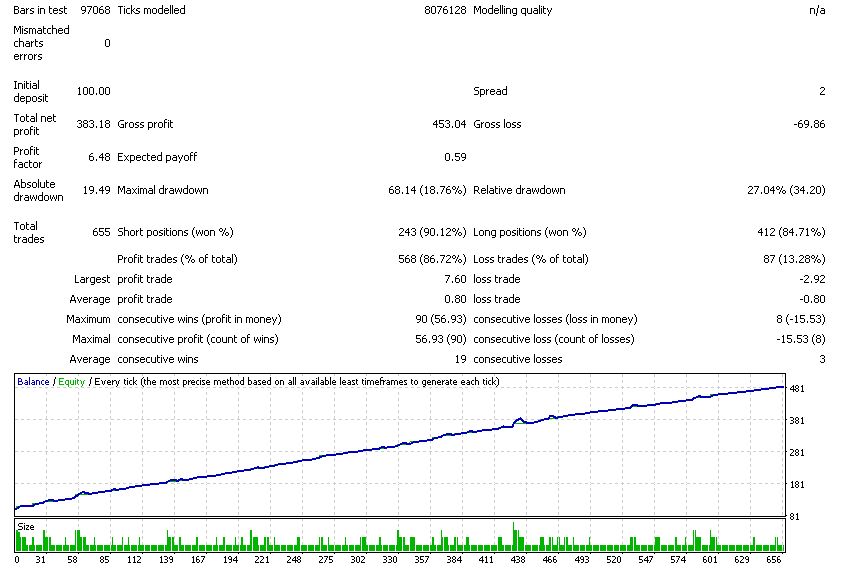Click the 481 value on chart axis
Image resolution: width=850 pixels, height=571 pixels.
797,389
